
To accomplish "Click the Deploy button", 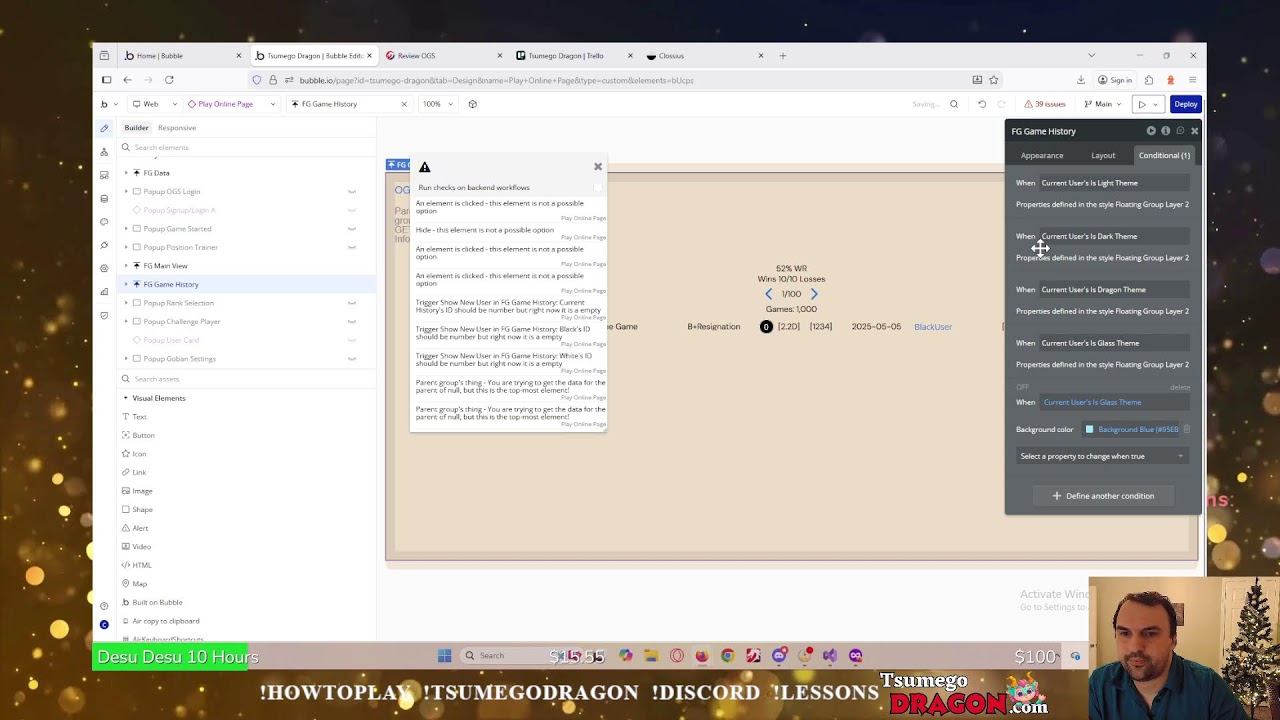I will (x=1186, y=104).
